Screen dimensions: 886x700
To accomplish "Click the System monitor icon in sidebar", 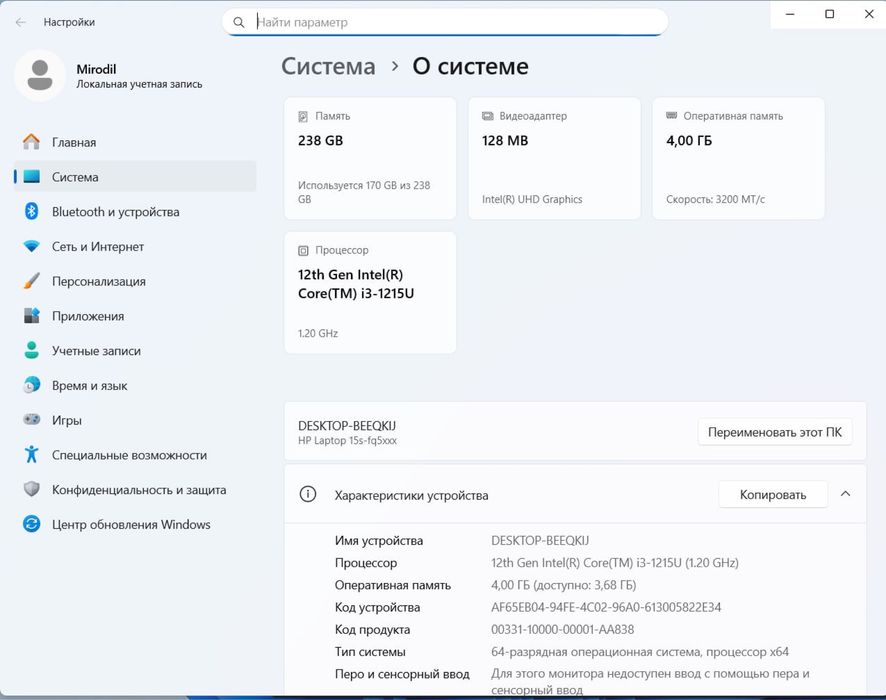I will tap(32, 177).
